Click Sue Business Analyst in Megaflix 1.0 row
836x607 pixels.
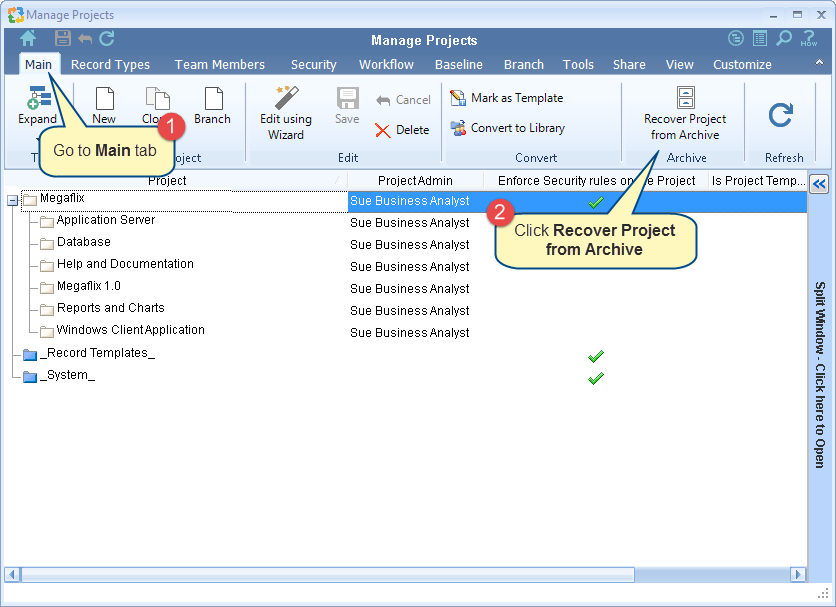(x=409, y=289)
